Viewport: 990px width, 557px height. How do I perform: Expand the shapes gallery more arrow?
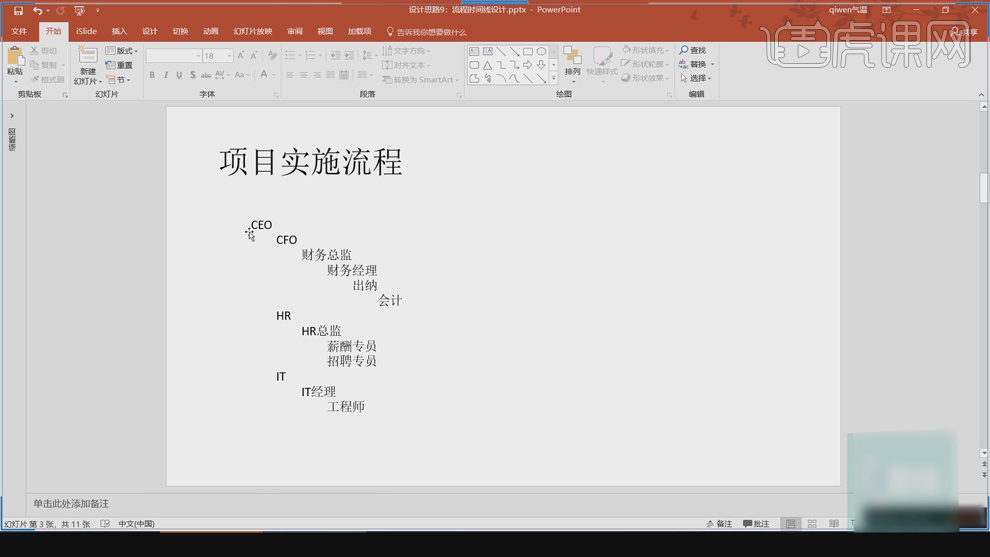(x=554, y=78)
